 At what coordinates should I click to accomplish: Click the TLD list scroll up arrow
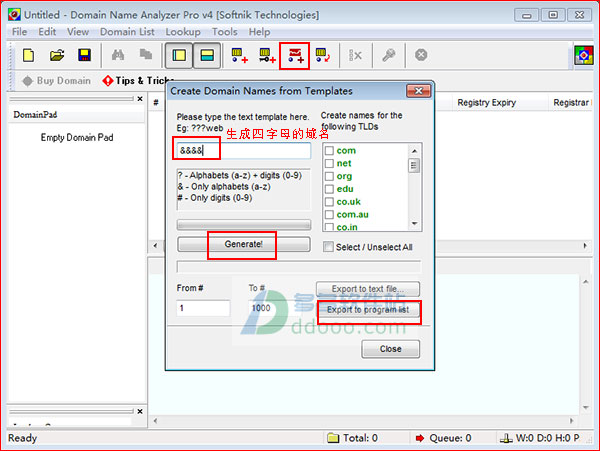414,151
